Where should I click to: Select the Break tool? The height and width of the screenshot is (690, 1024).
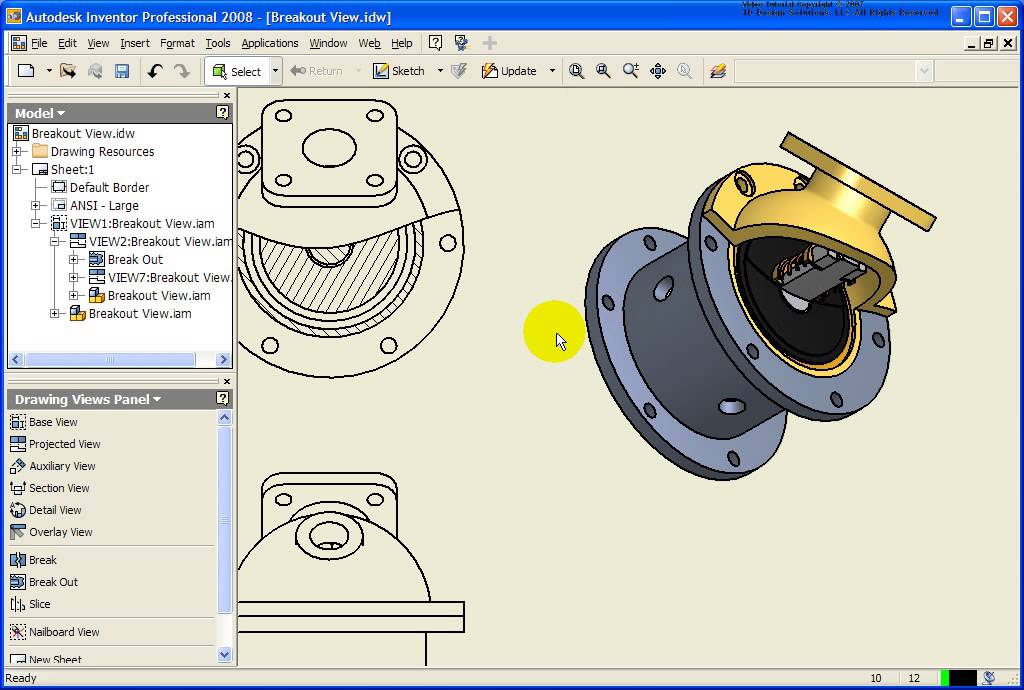click(x=33, y=560)
